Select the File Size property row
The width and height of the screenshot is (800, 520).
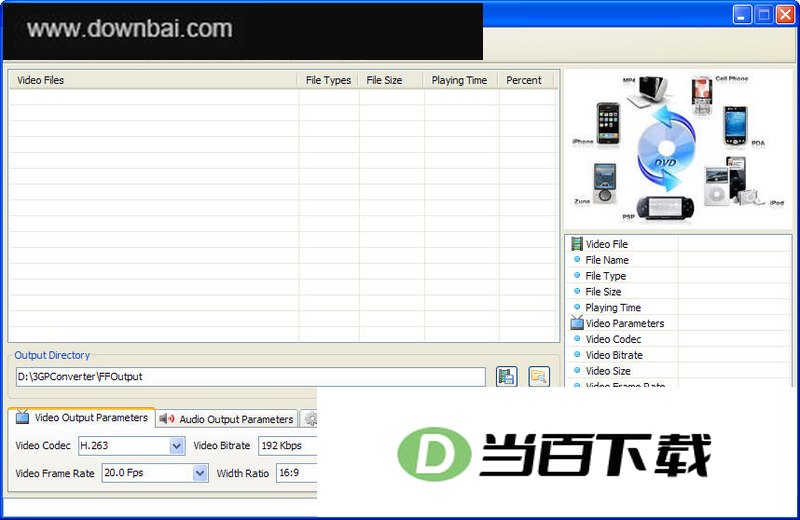pos(679,291)
